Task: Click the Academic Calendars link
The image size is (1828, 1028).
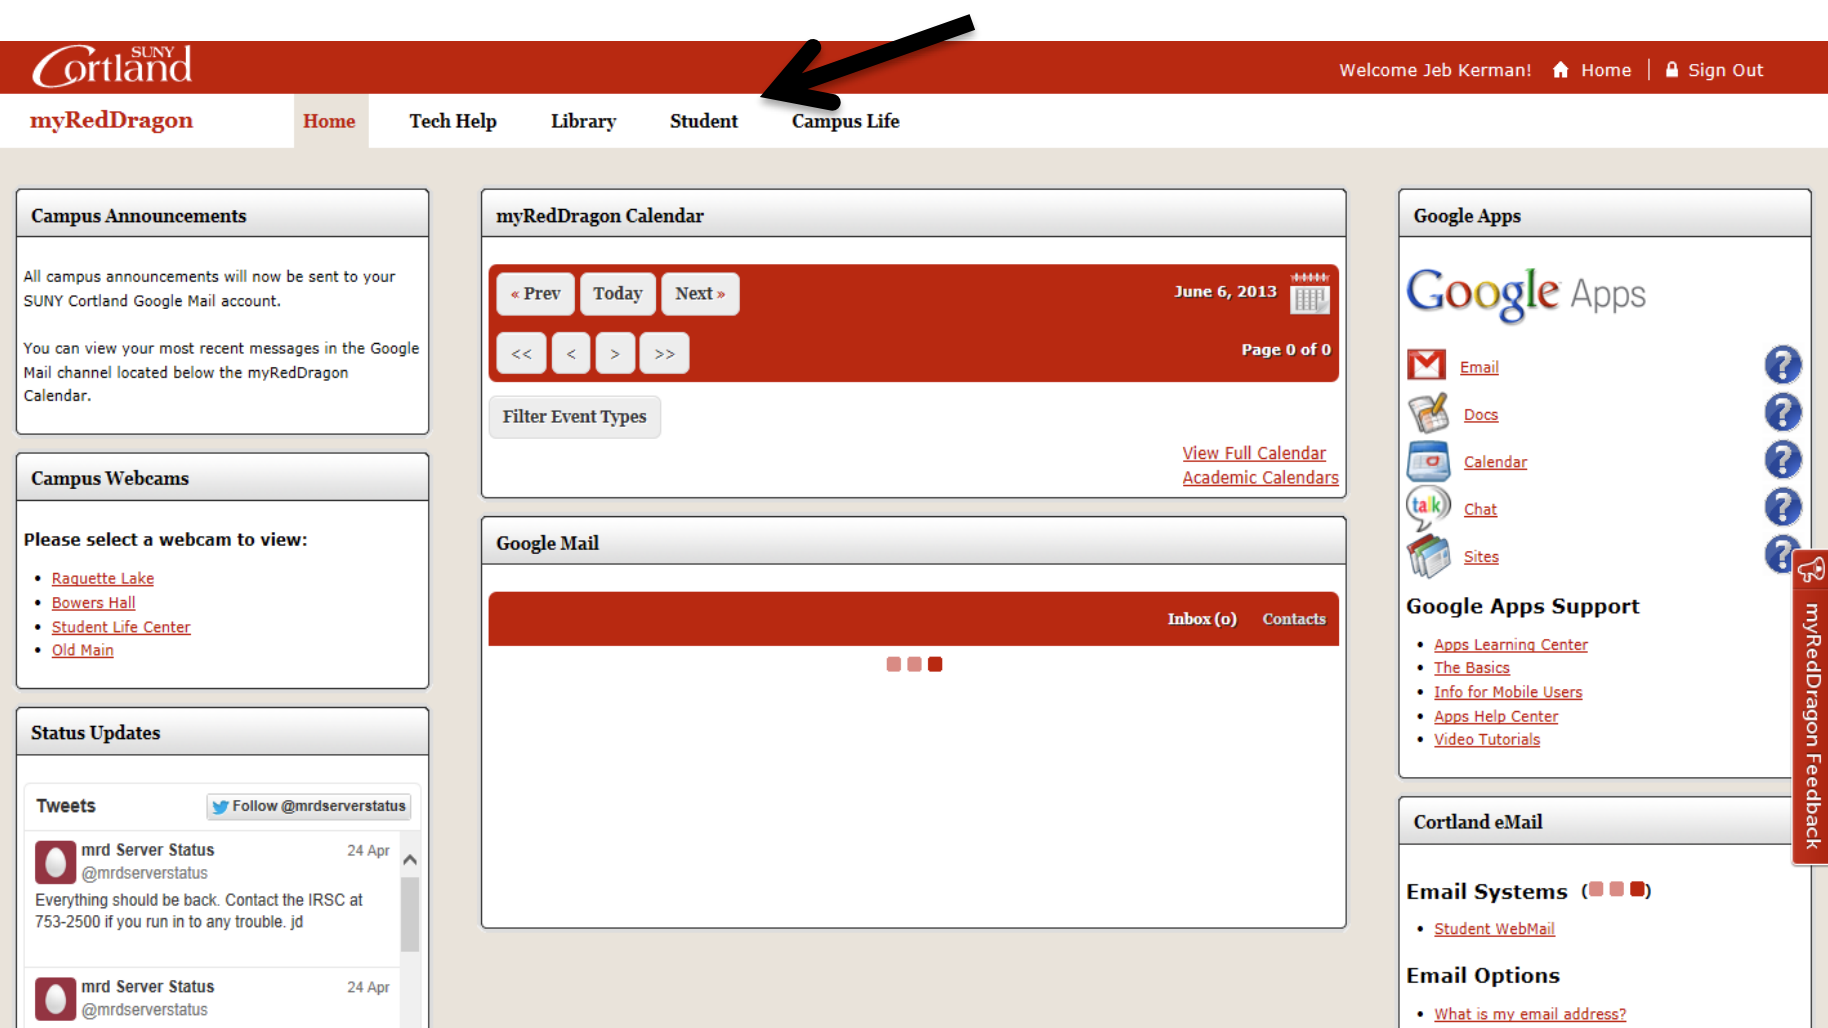Action: click(1260, 477)
